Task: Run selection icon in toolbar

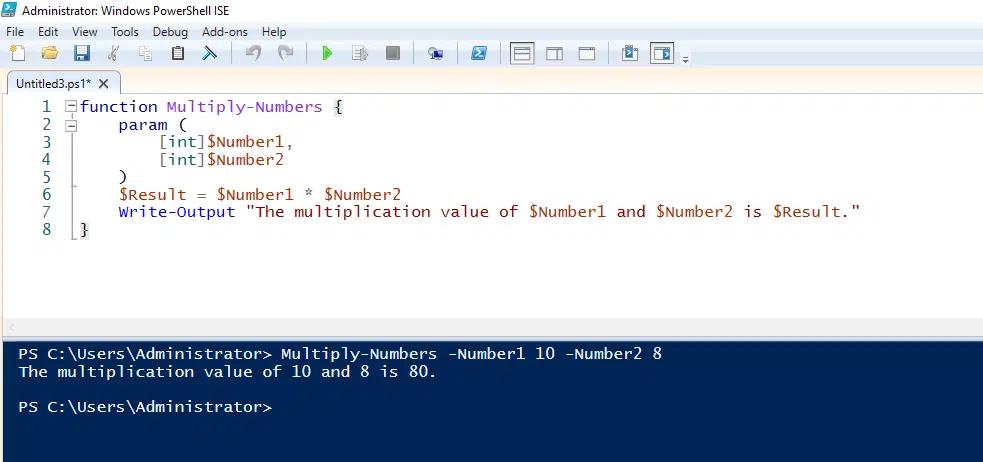Action: [360, 53]
